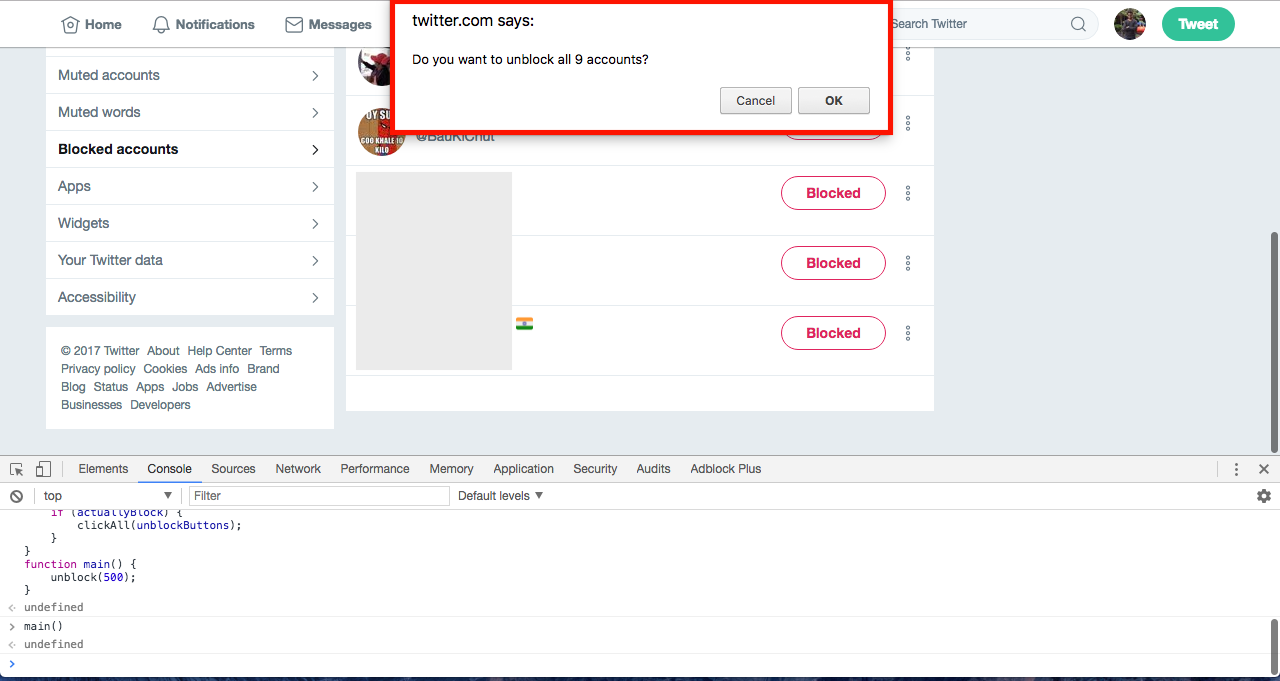
Task: Switch to the Network tab
Action: 298,469
